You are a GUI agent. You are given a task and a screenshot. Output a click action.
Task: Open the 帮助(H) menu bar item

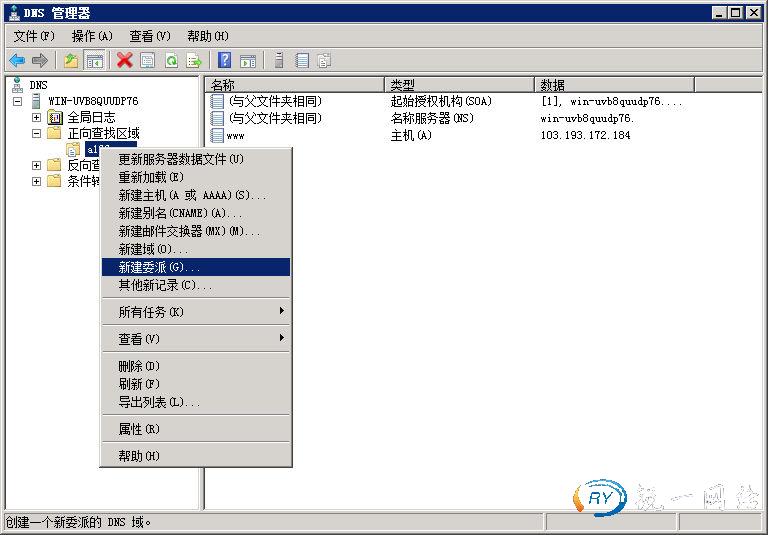tap(208, 36)
